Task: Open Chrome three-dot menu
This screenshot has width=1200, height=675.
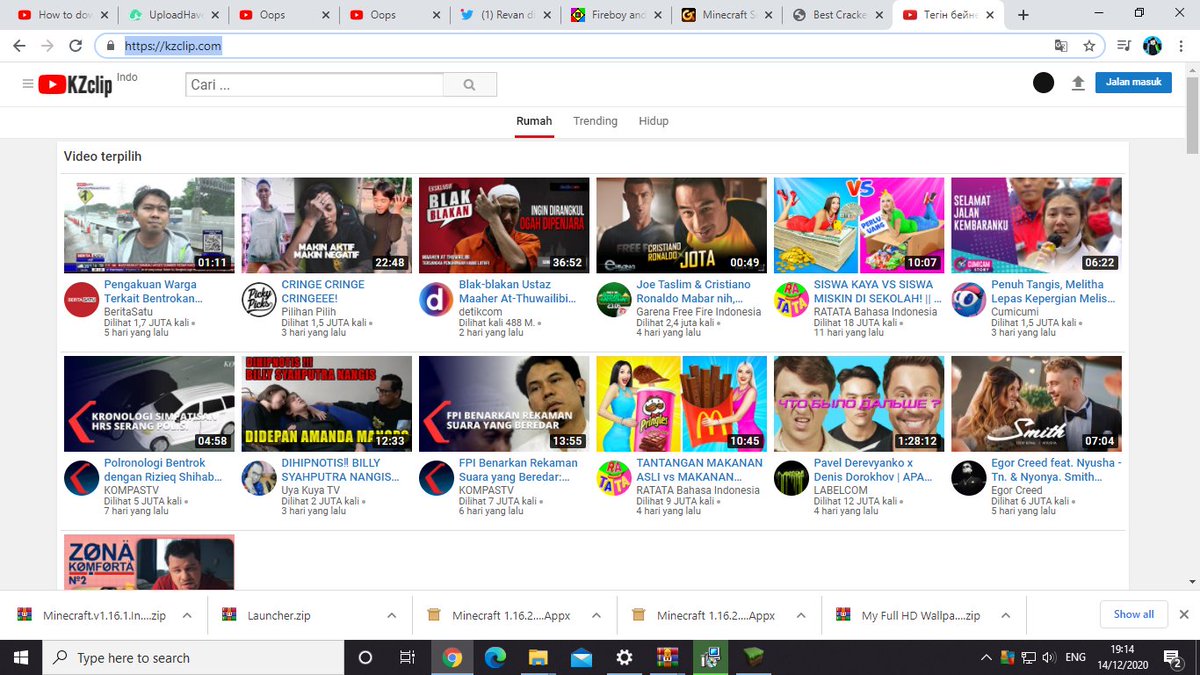Action: [x=1182, y=46]
